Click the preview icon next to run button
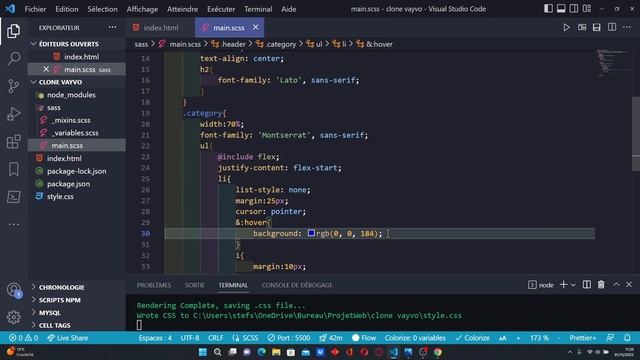Viewport: 640px width, 360px height. (582, 27)
